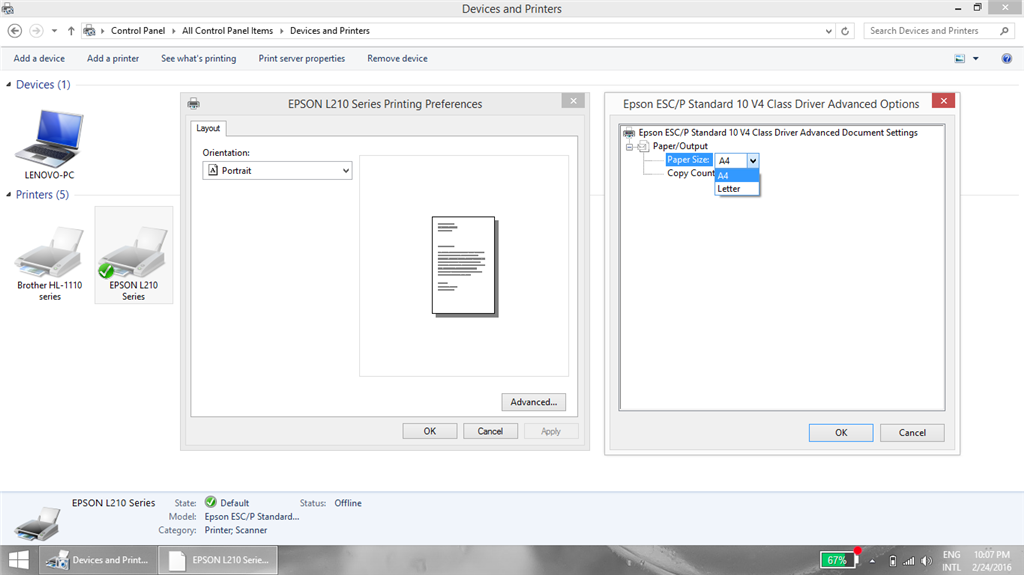The height and width of the screenshot is (575, 1024).
Task: Click OK in Printing Preferences dialog
Action: point(430,431)
